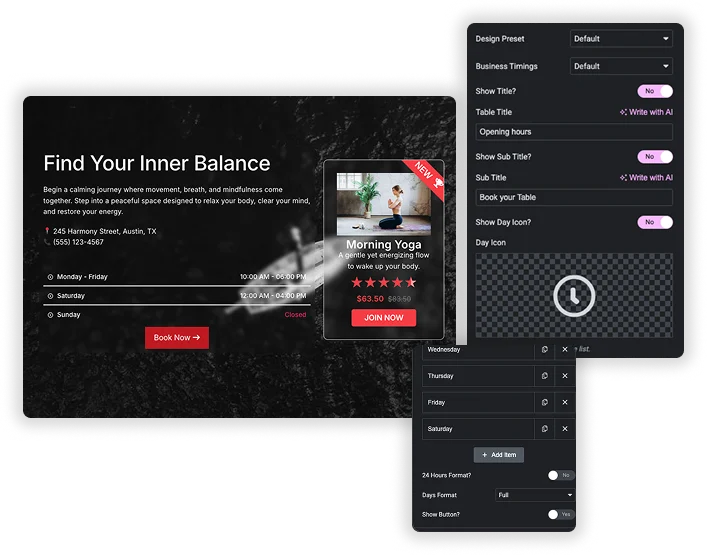Remove the Wednesday item
The height and width of the screenshot is (555, 713).
click(x=565, y=350)
